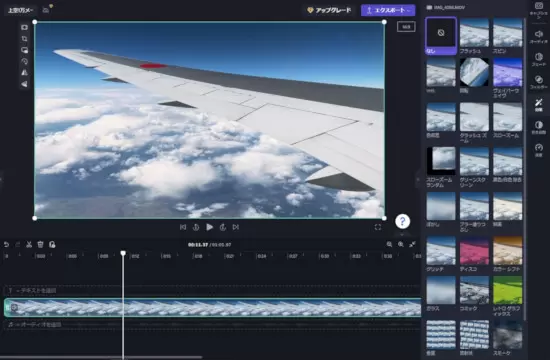Expand the left panel arrow
Screen dimensions: 550x360
click(1, 179)
